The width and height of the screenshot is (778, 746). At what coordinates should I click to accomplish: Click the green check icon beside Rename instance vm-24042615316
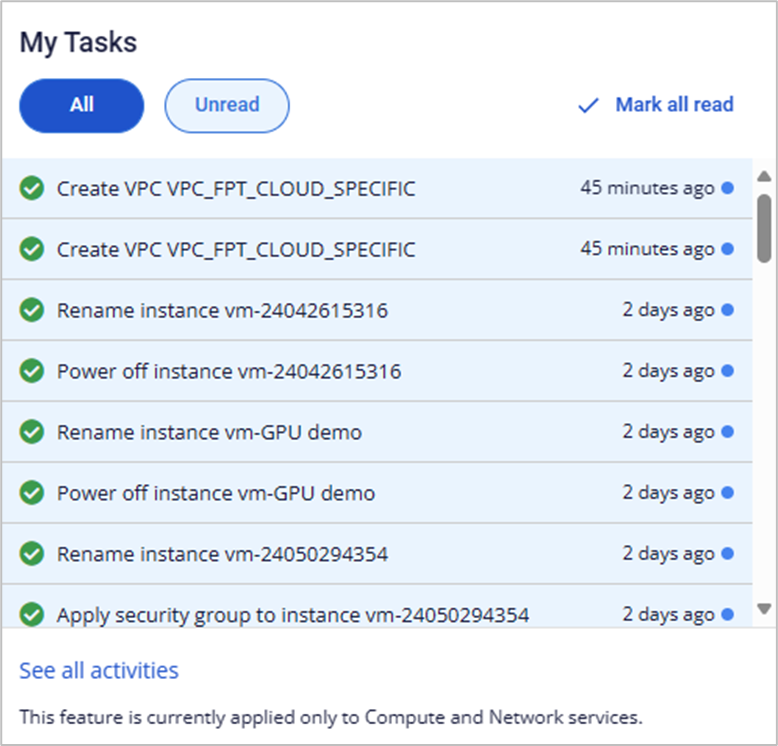point(32,311)
